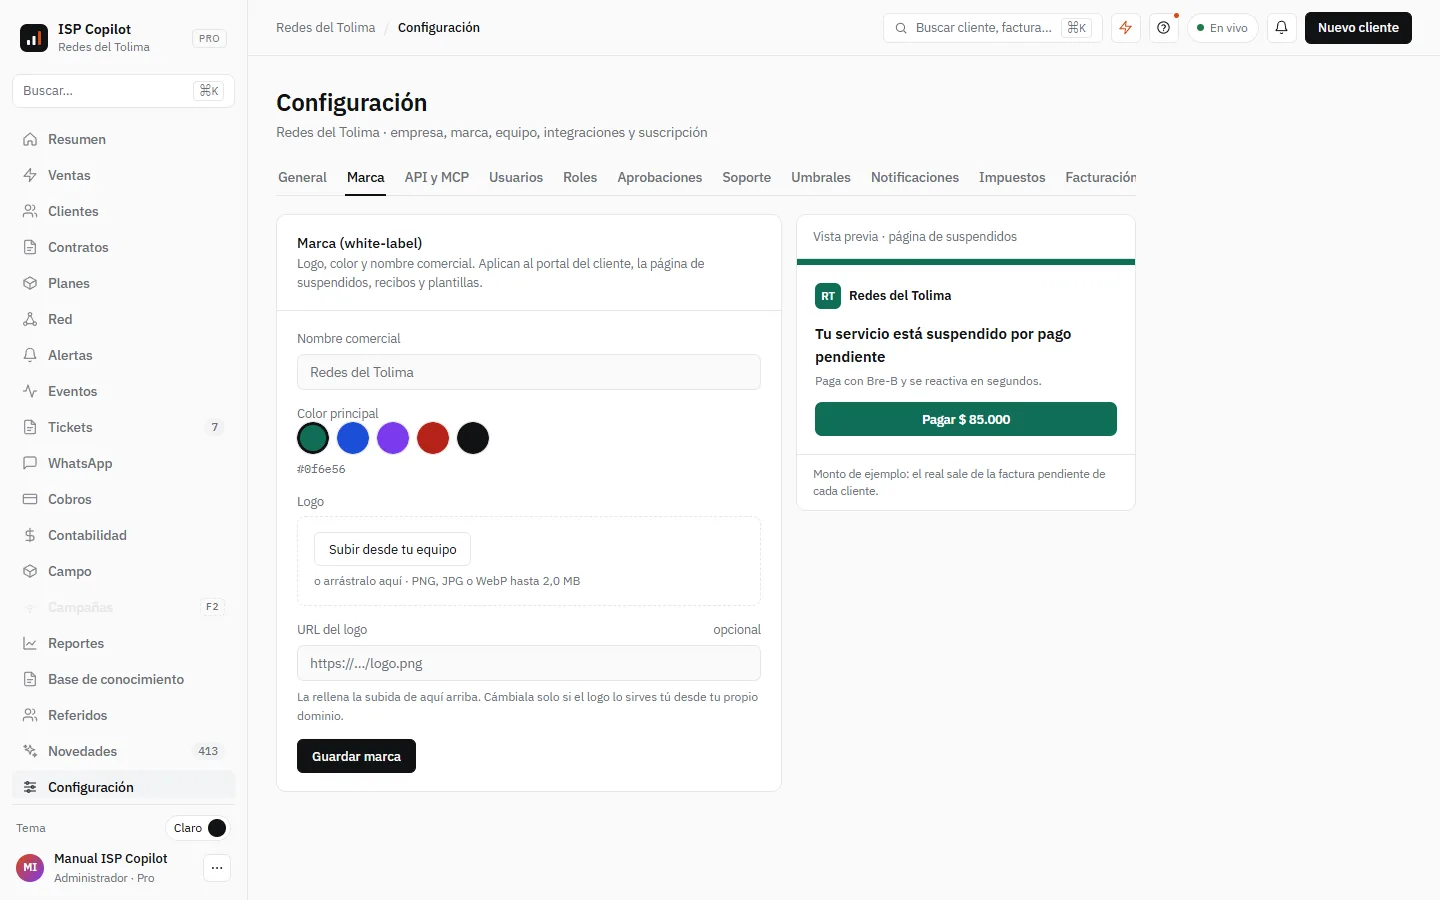
Task: Go to the Notificaciones tab
Action: (x=915, y=177)
